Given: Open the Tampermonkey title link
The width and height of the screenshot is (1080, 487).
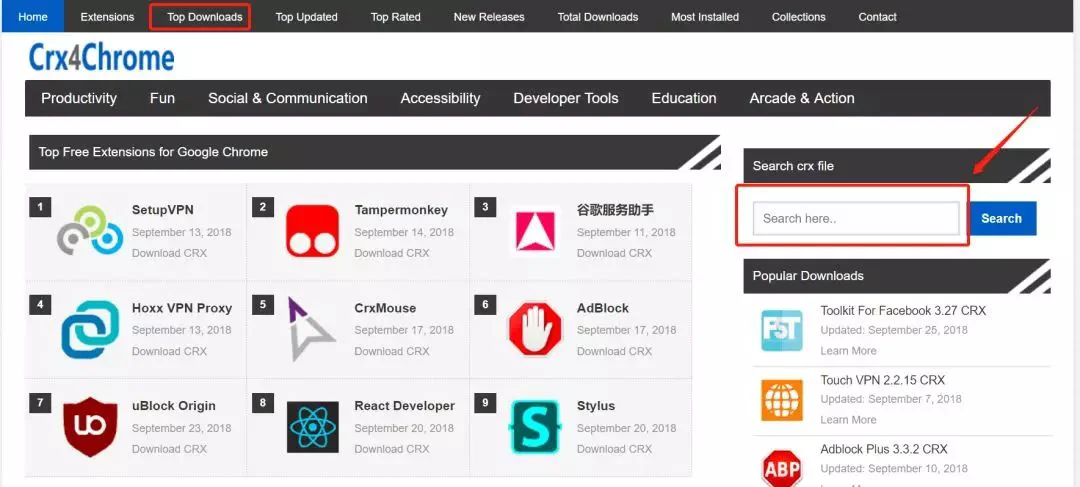Looking at the screenshot, I should [402, 210].
